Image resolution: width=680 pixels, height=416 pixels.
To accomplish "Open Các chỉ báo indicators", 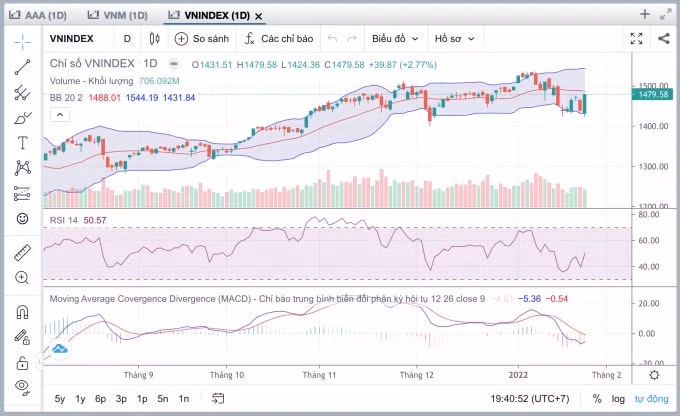I will click(278, 39).
